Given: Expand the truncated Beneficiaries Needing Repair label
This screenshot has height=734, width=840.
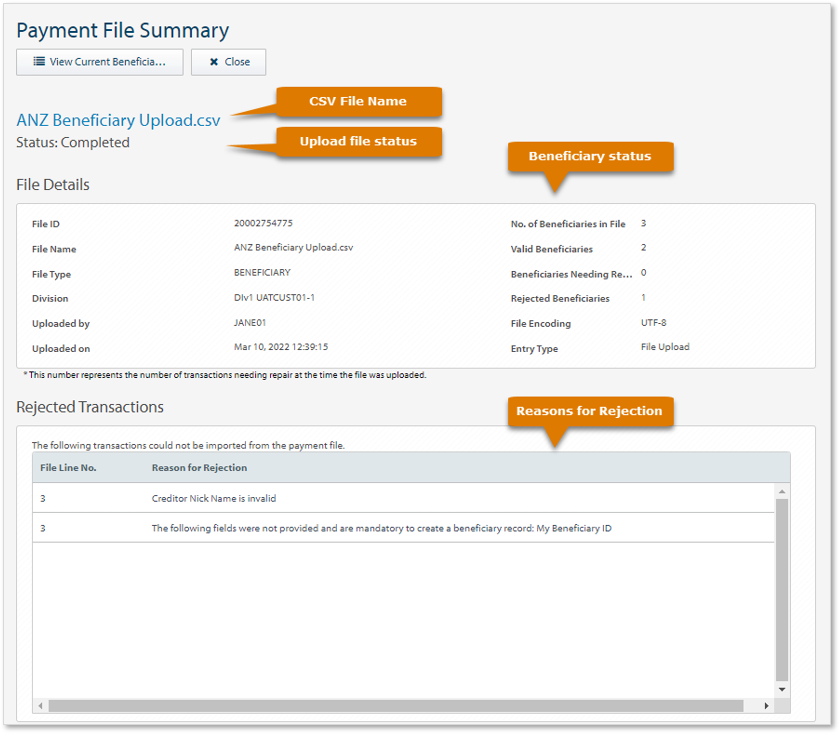Looking at the screenshot, I should 571,273.
